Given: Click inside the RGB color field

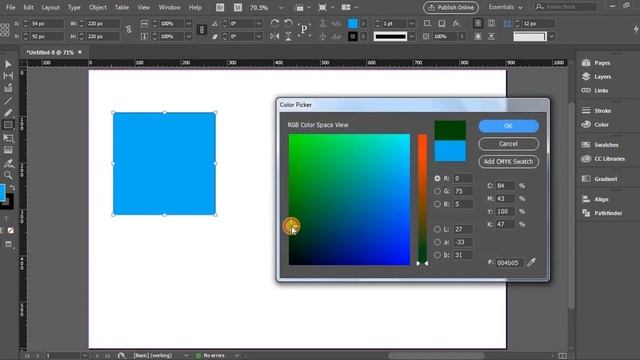Looking at the screenshot, I should (x=349, y=200).
